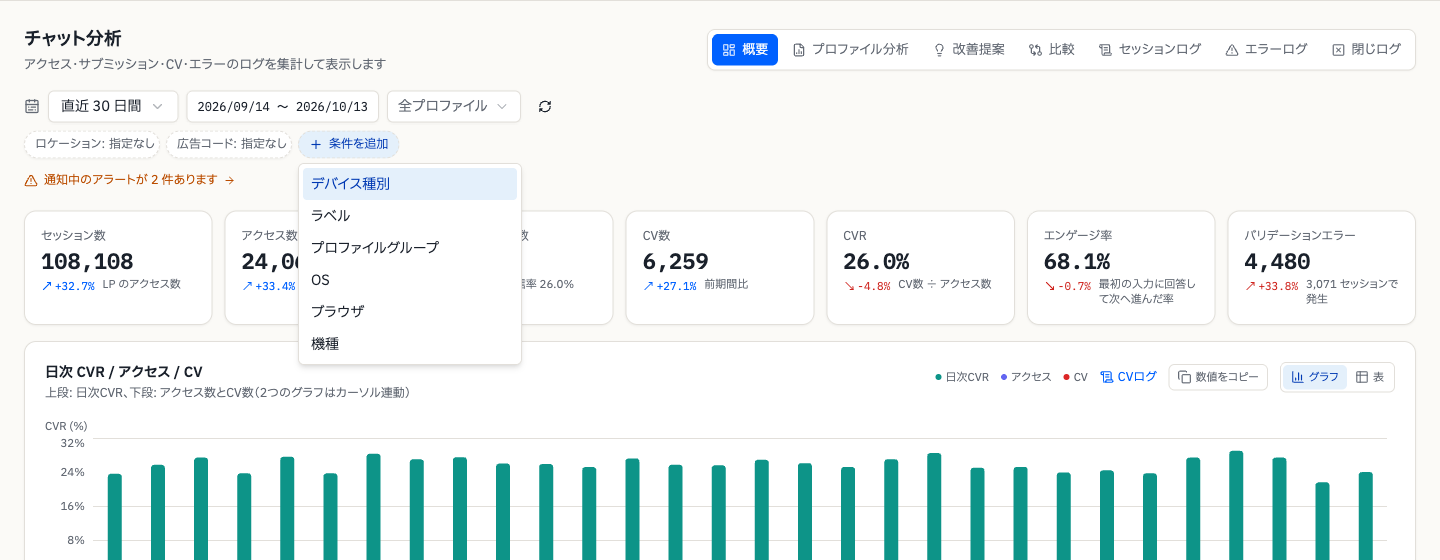Screen dimensions: 1440x560
Task: Click the +33.8% change on バリデーションエラー
Action: (1272, 286)
